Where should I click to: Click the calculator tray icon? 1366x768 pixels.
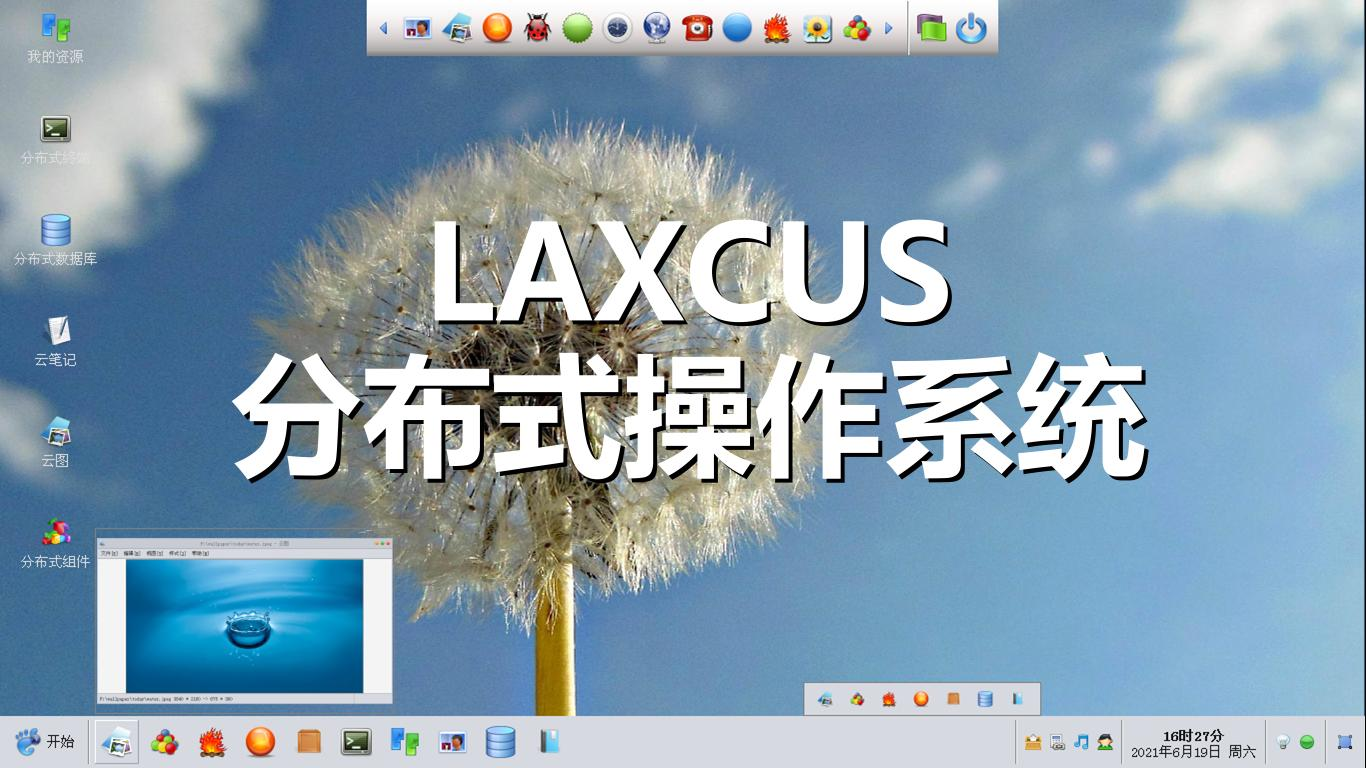(x=1057, y=742)
